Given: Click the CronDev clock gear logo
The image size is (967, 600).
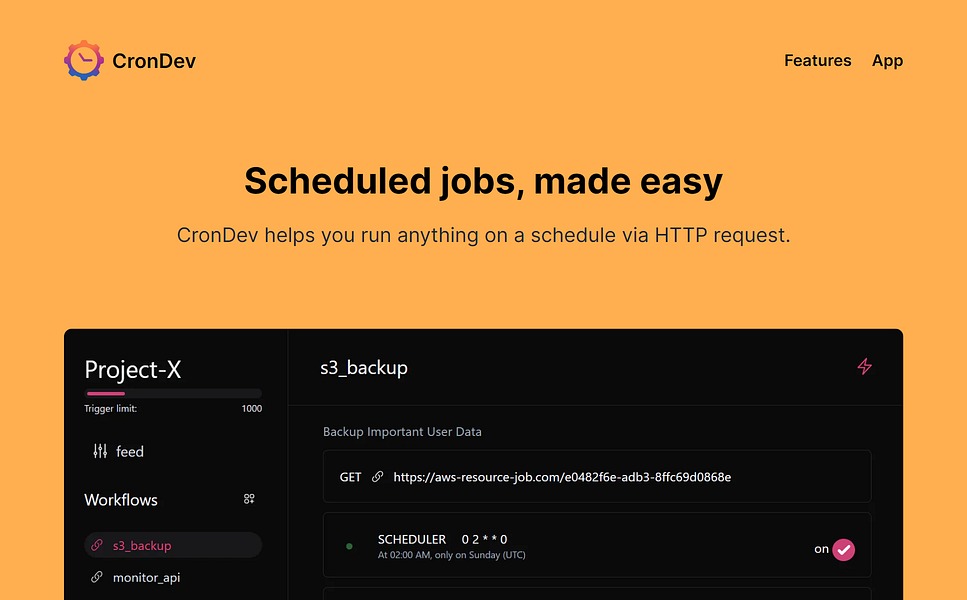Looking at the screenshot, I should pos(84,60).
